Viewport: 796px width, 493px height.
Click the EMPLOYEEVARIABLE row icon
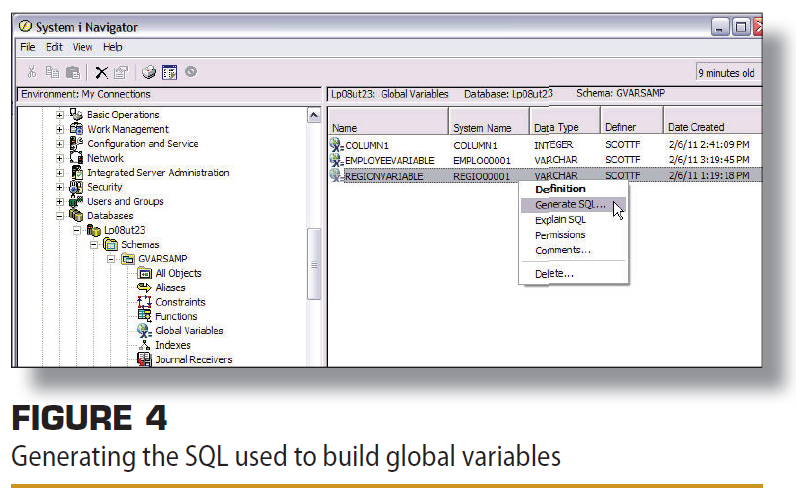click(337, 160)
